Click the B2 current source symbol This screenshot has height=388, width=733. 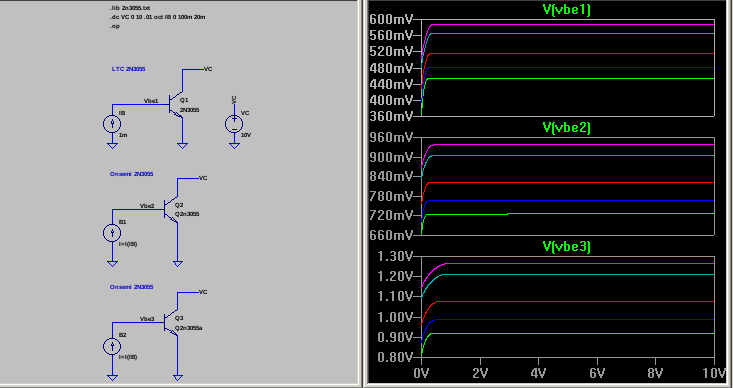112,346
